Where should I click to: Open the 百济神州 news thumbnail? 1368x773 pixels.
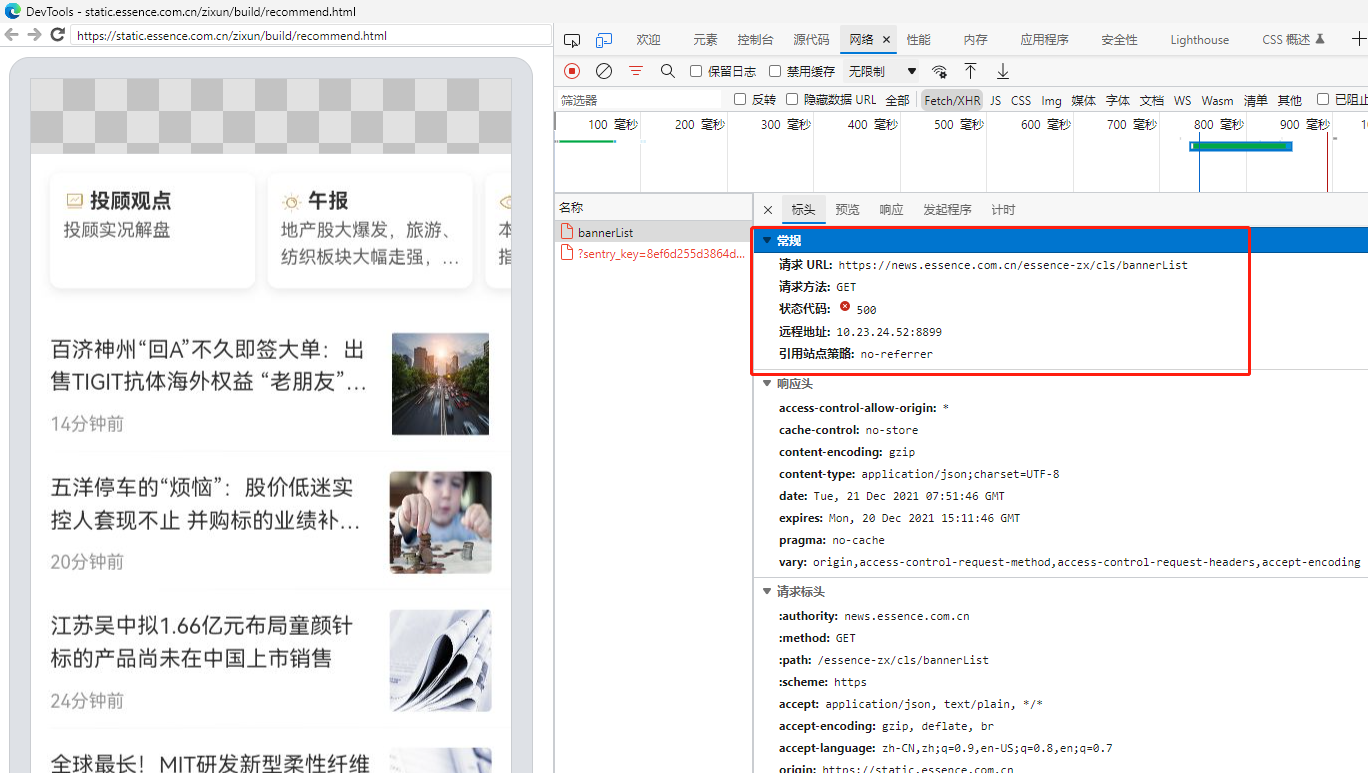tap(440, 384)
